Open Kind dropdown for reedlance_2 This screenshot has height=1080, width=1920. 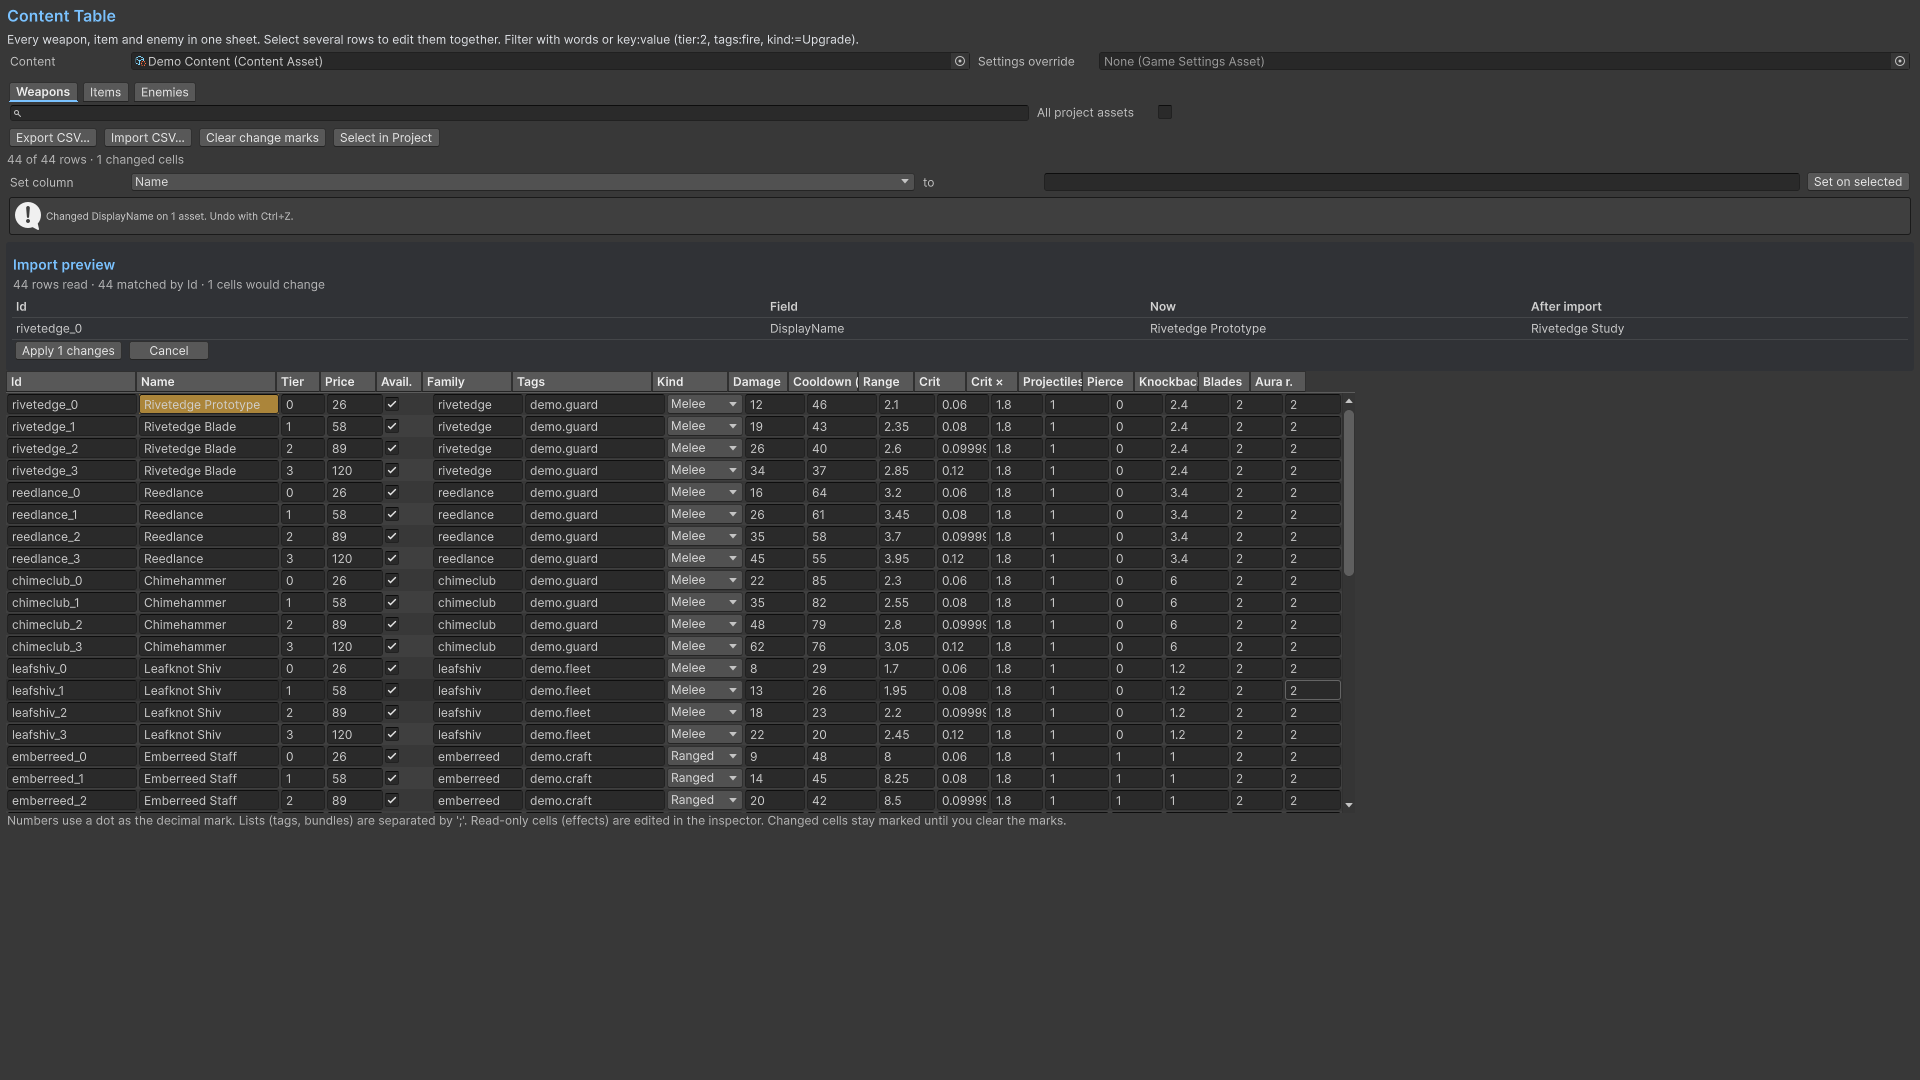(704, 536)
